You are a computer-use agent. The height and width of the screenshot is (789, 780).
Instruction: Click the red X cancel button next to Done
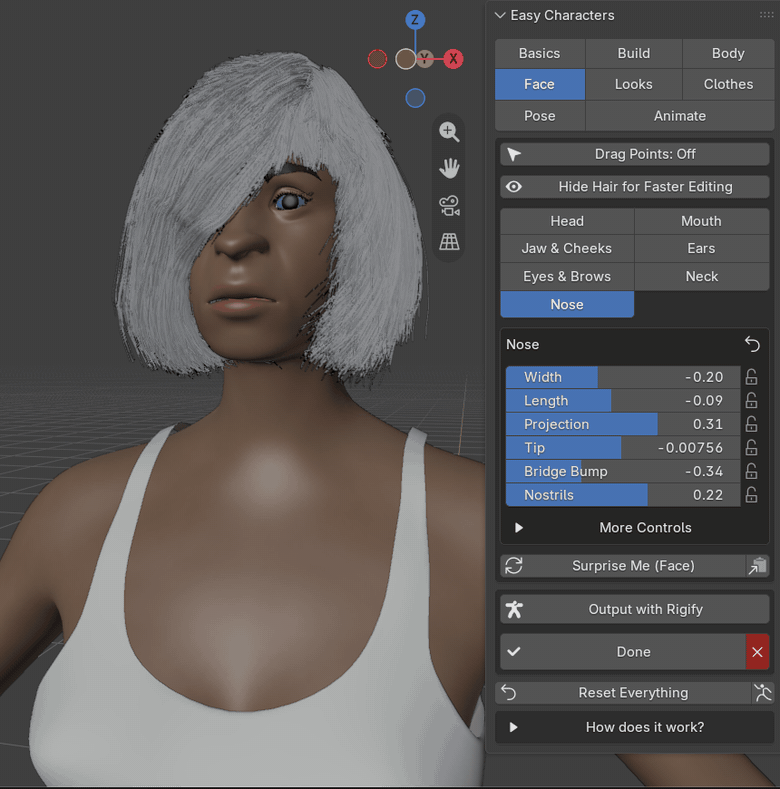(x=757, y=652)
